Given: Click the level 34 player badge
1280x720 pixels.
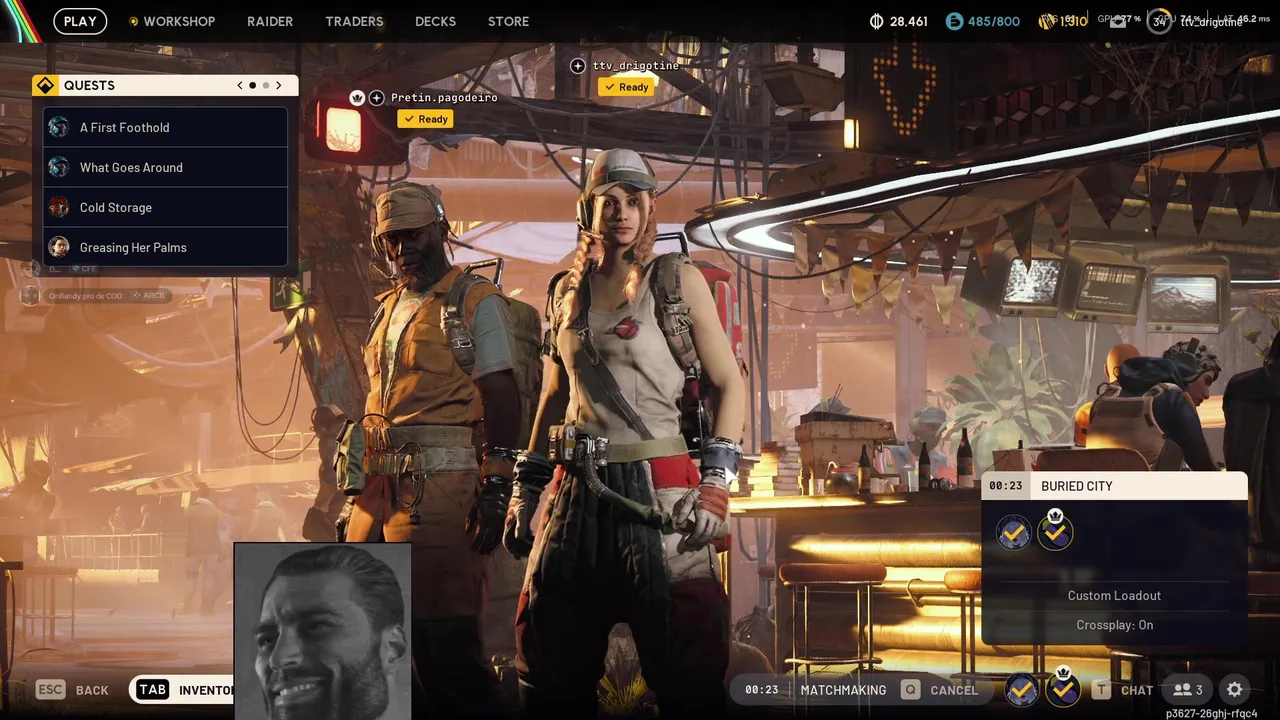Looking at the screenshot, I should coord(1159,21).
